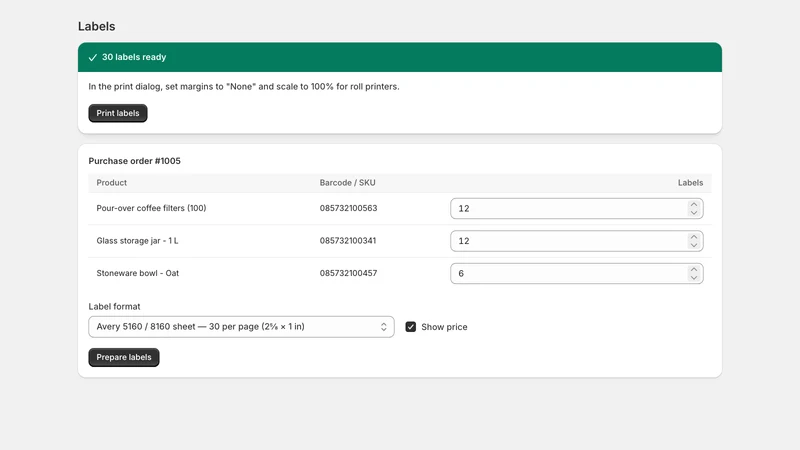Click the 'Pour-over coffee filters (100)' product name
This screenshot has width=800, height=450.
pos(152,208)
